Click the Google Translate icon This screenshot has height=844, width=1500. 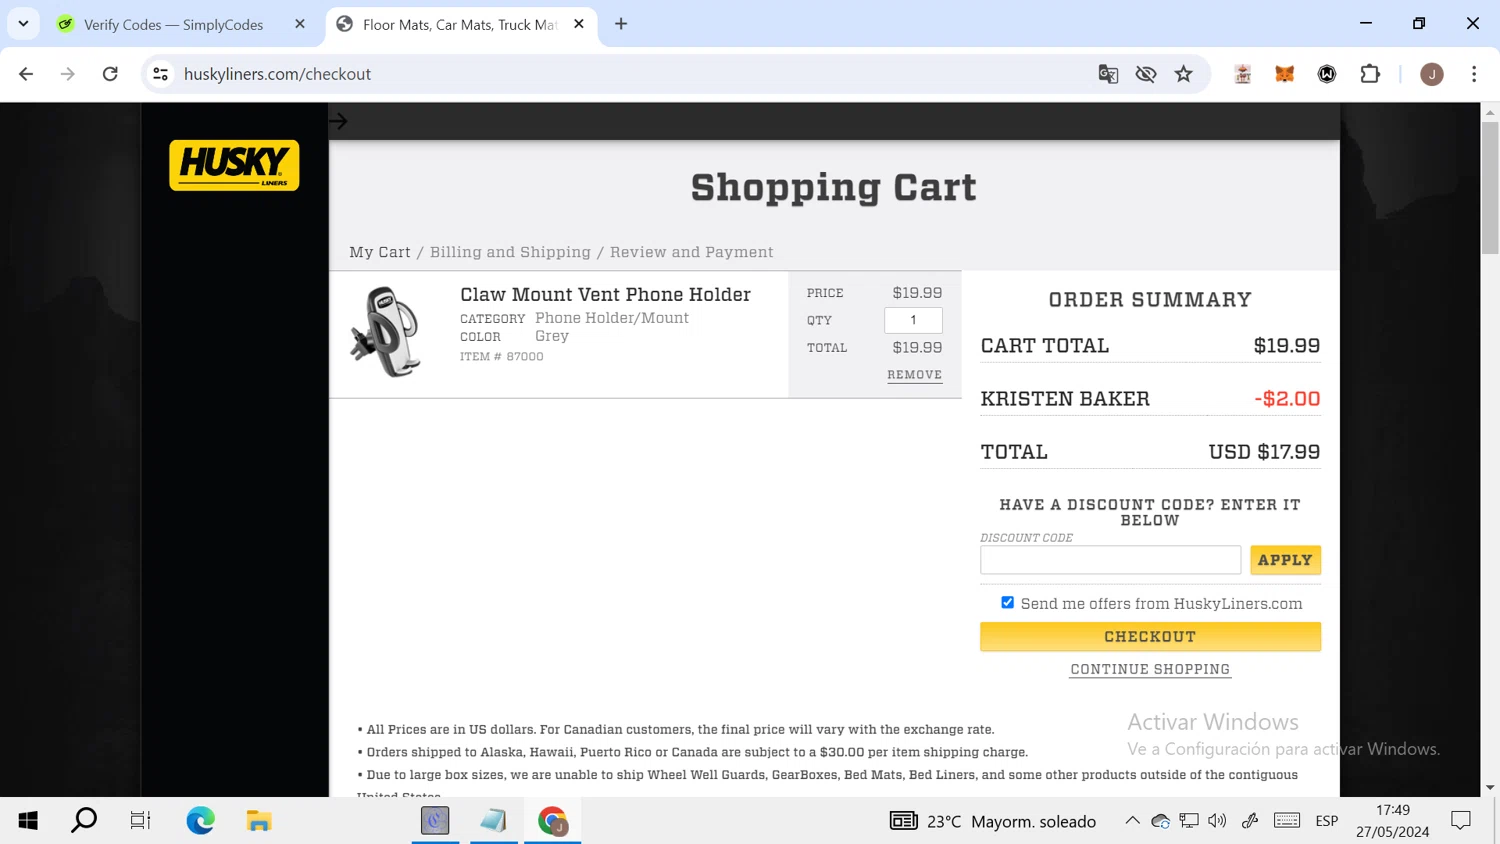(x=1108, y=74)
